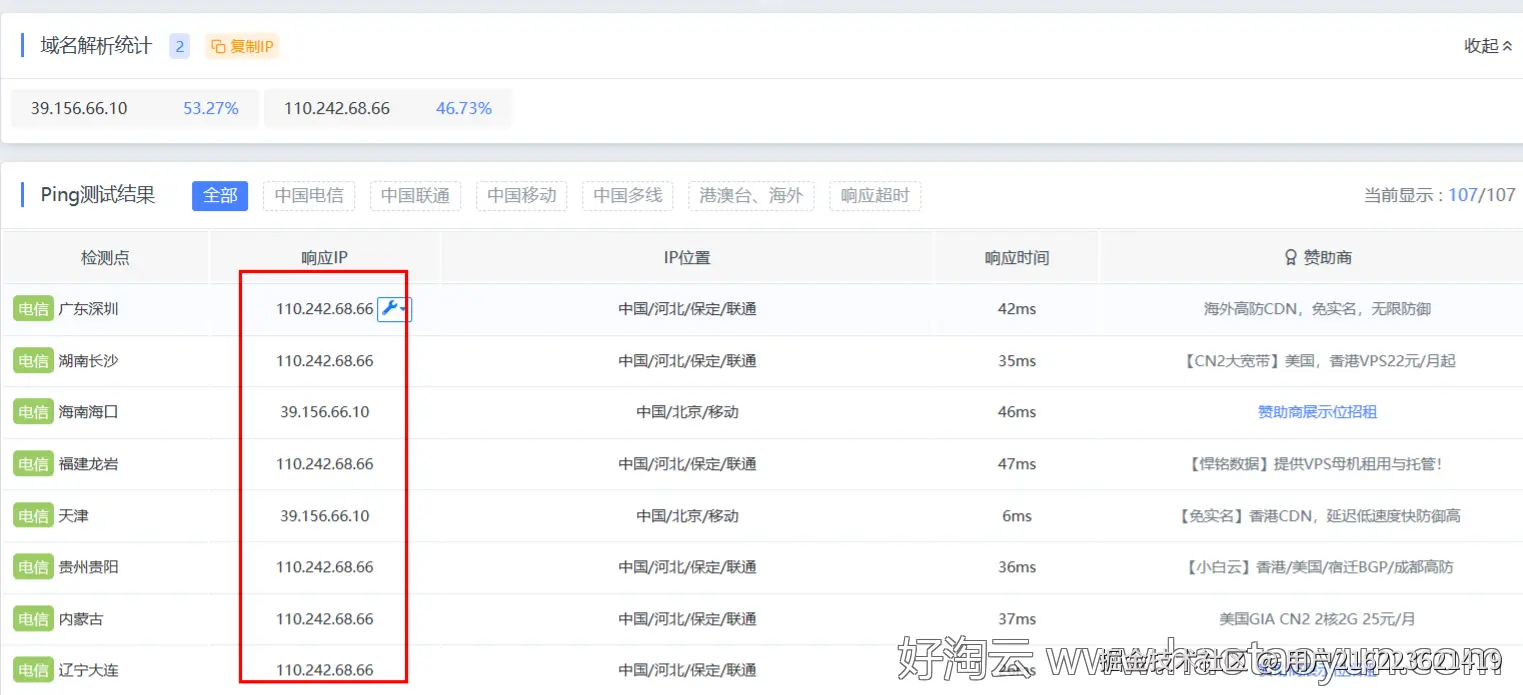Click the 赞助商 column header icon
The image size is (1523, 695).
tap(1291, 257)
